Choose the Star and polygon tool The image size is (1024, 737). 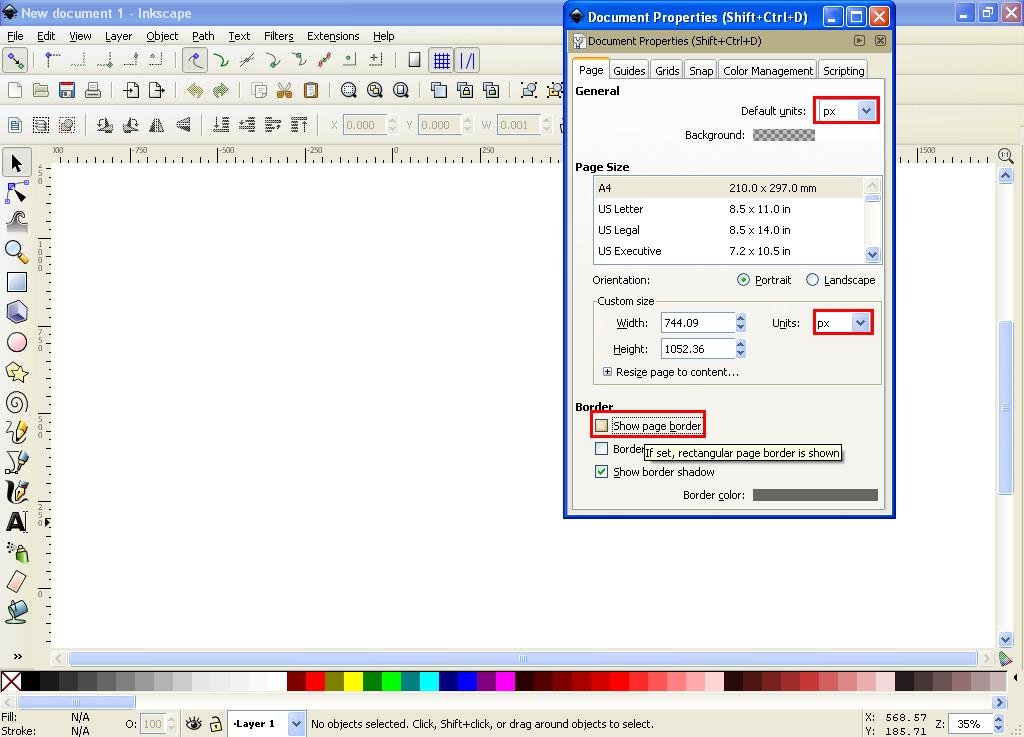click(x=16, y=373)
